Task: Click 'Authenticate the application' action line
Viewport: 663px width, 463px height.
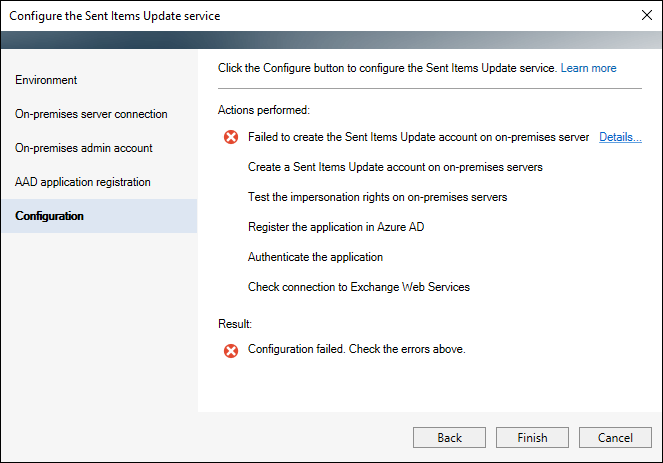Action: point(315,257)
